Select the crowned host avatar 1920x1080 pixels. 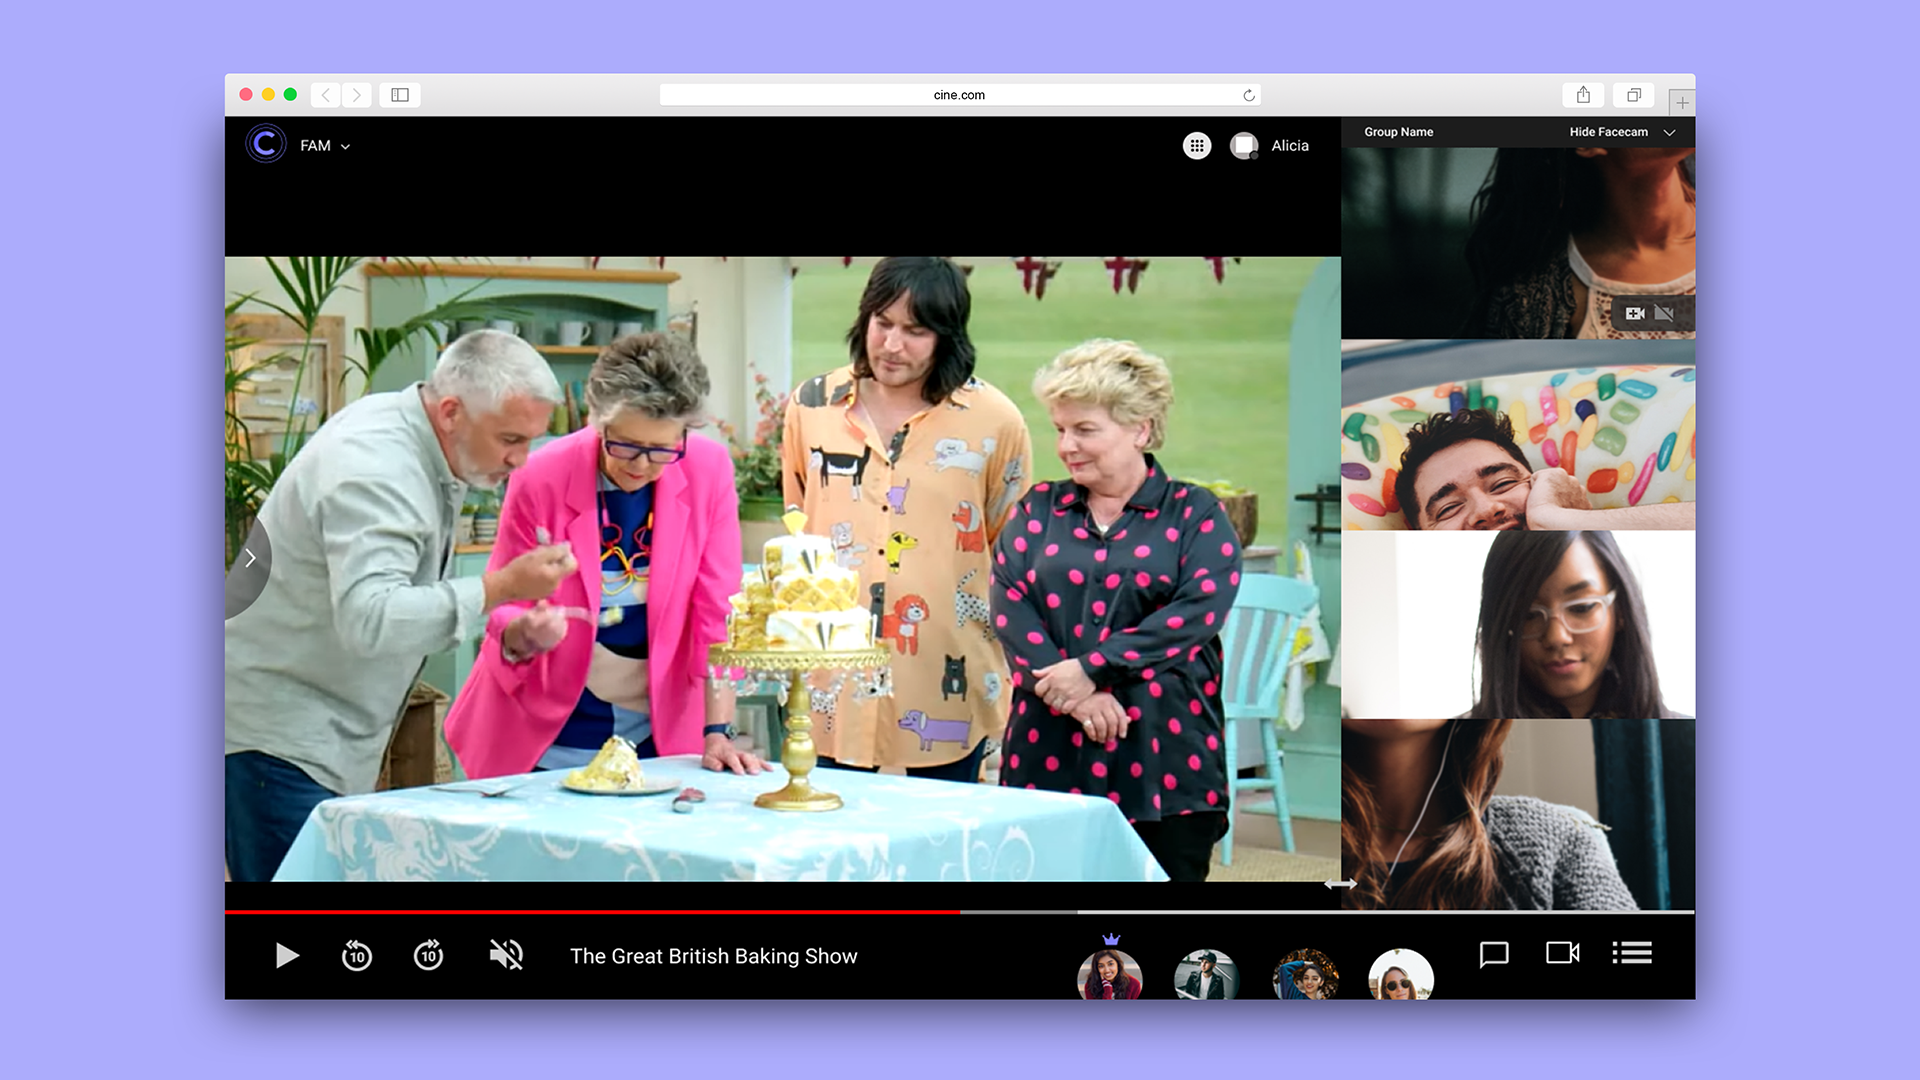[x=1110, y=975]
